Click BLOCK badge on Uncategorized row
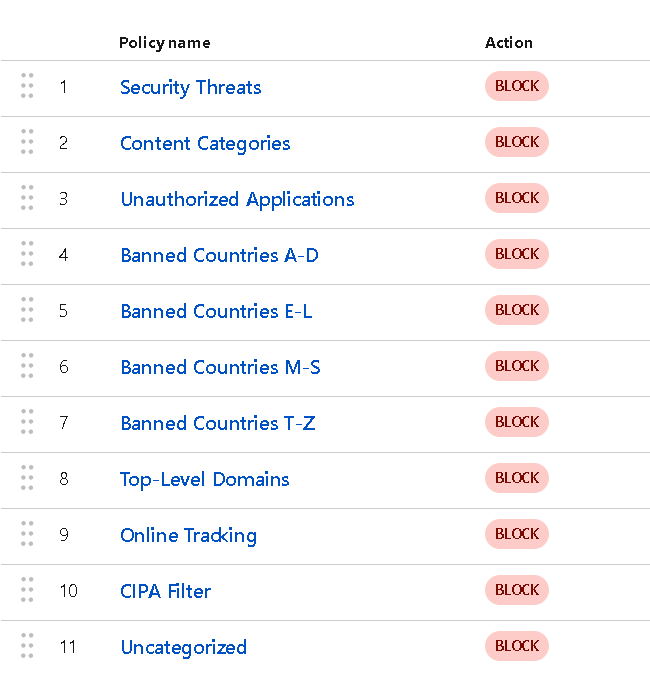Viewport: 650px width, 676px height. [x=517, y=646]
